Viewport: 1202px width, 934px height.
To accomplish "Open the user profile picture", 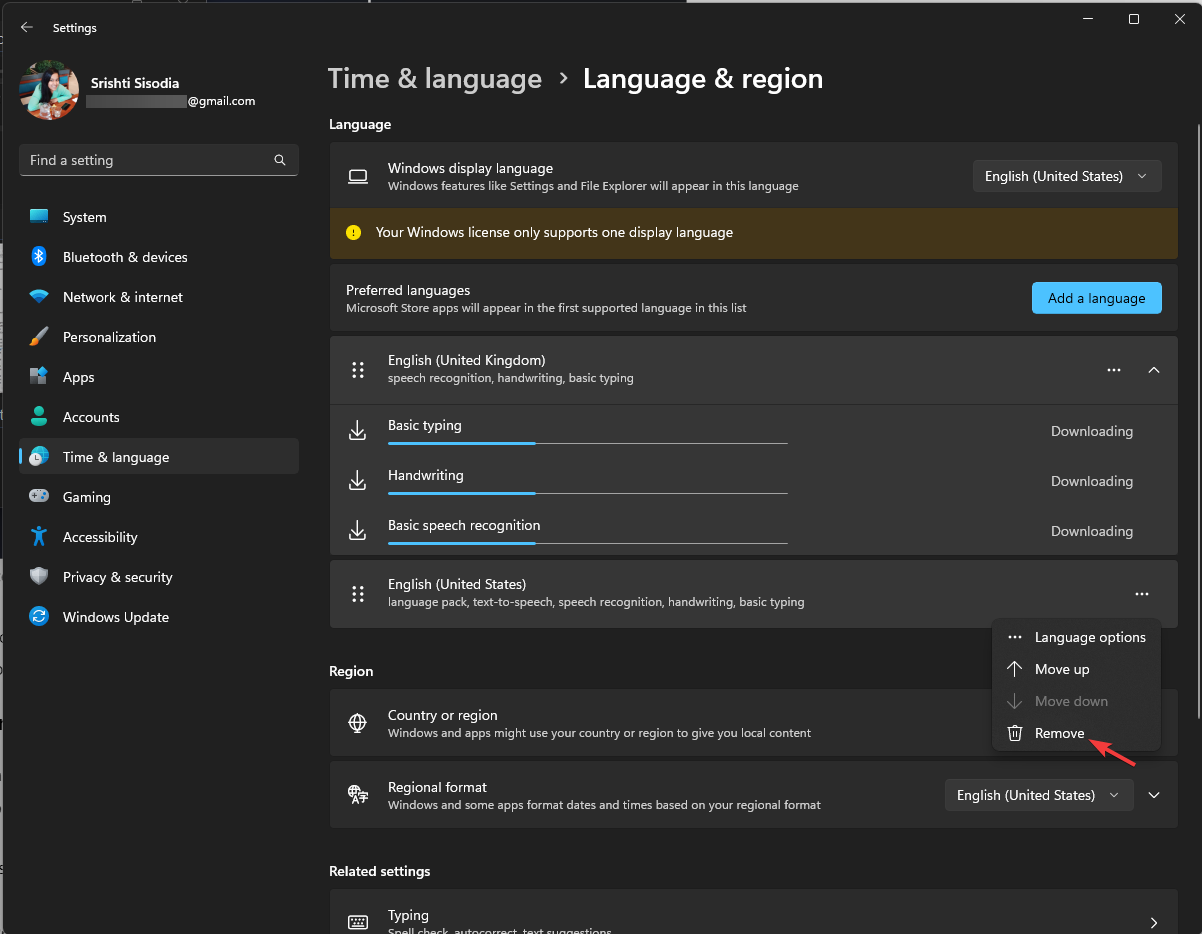I will coord(49,91).
